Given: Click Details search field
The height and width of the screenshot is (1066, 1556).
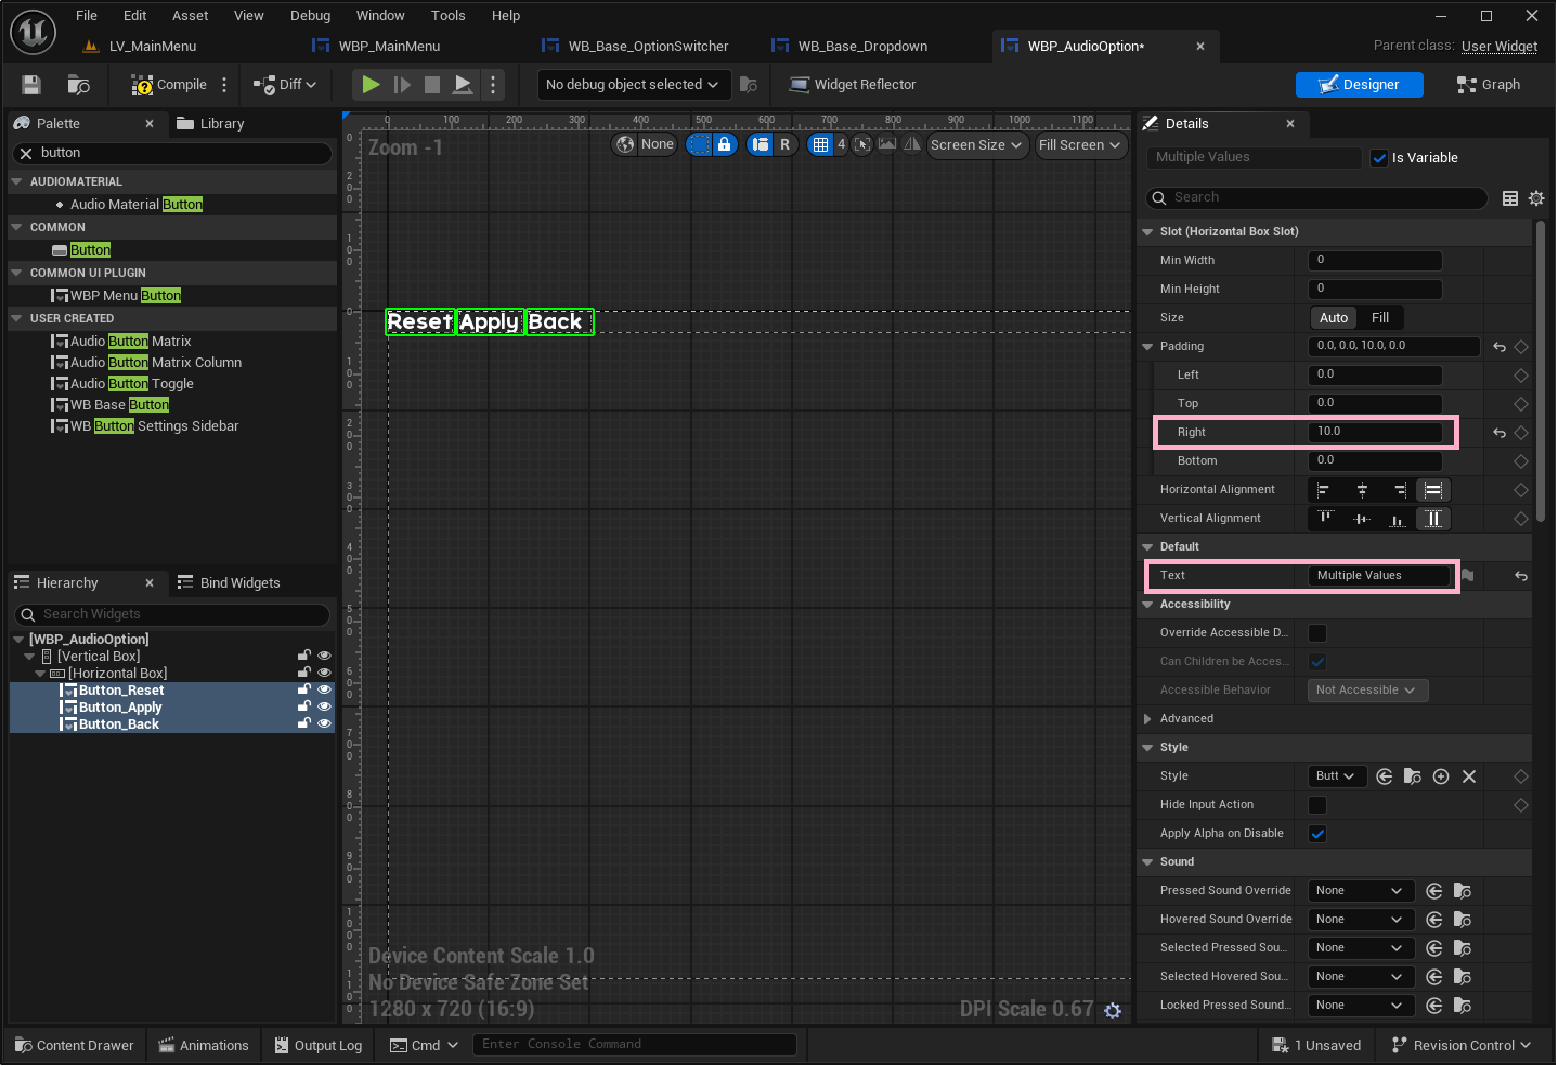Looking at the screenshot, I should click(1317, 198).
